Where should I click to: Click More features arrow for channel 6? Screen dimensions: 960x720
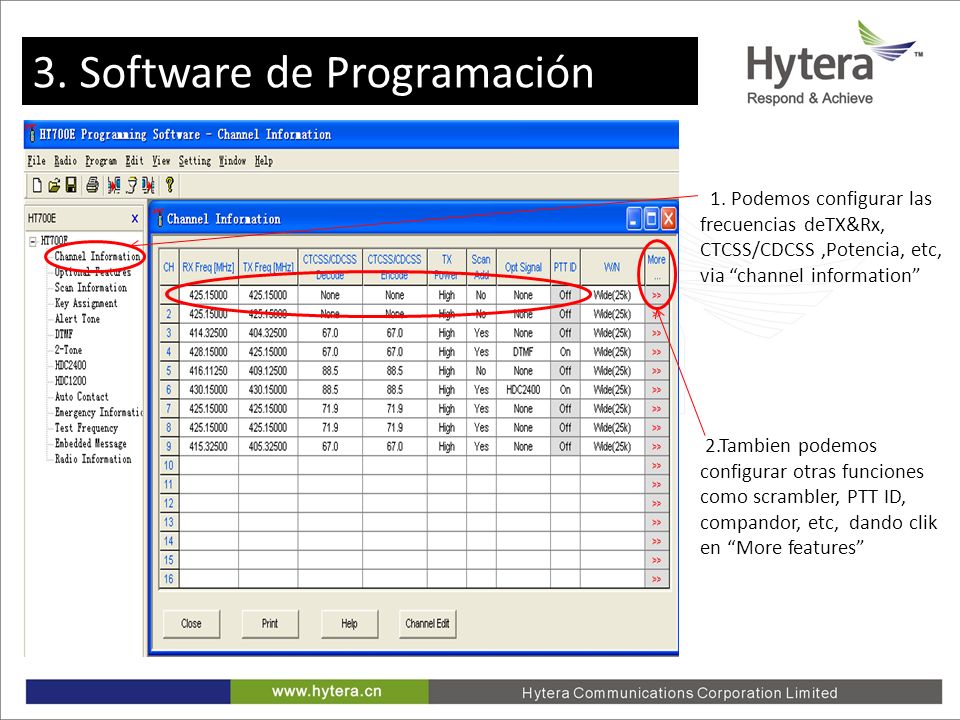tap(657, 390)
